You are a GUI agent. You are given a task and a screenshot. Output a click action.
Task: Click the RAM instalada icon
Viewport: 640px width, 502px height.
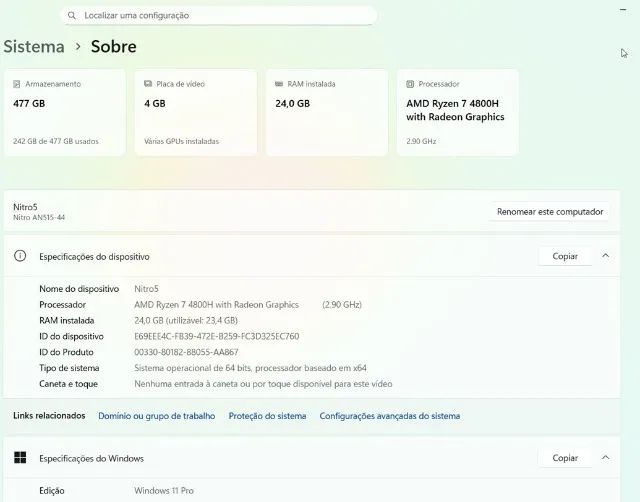pyautogui.click(x=279, y=84)
